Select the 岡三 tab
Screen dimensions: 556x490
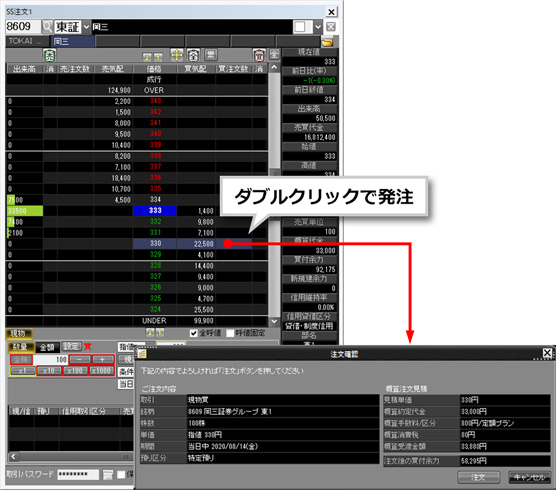(x=73, y=41)
